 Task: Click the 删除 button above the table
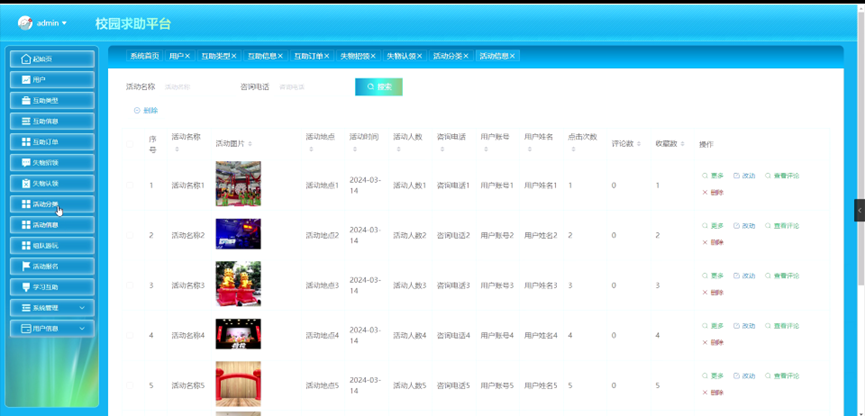[146, 110]
